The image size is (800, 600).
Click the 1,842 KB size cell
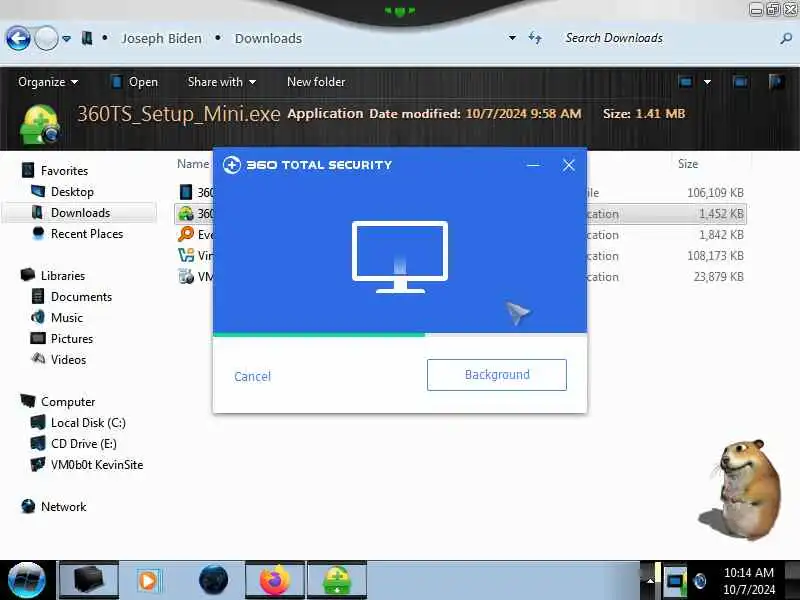(x=721, y=235)
